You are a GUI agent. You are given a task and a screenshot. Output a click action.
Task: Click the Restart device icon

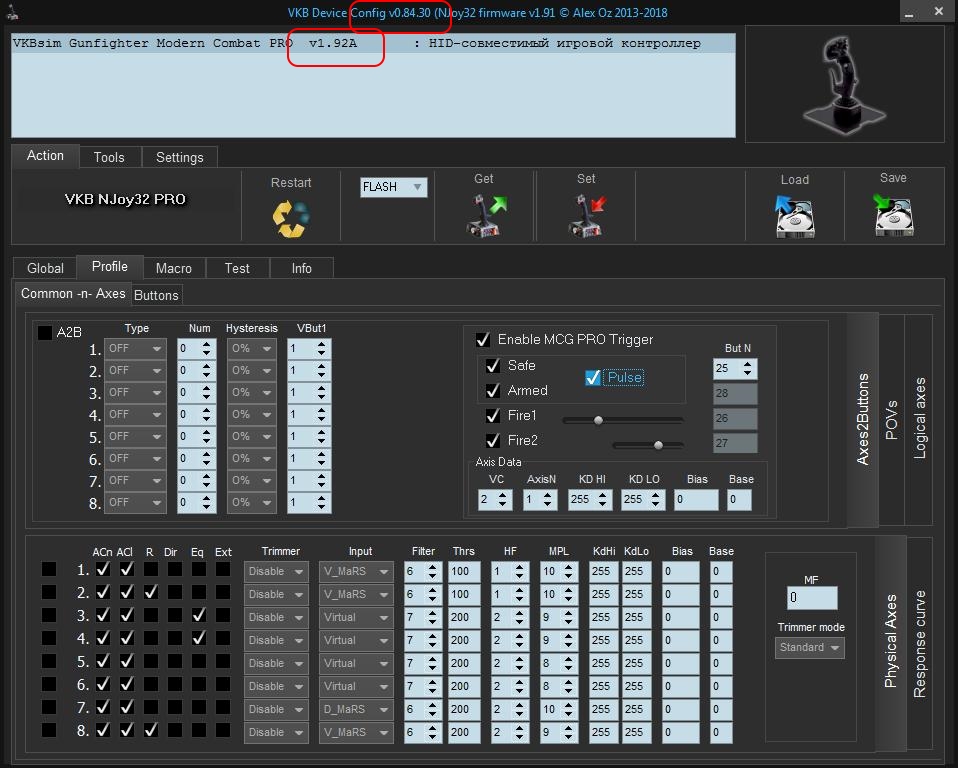pyautogui.click(x=291, y=218)
